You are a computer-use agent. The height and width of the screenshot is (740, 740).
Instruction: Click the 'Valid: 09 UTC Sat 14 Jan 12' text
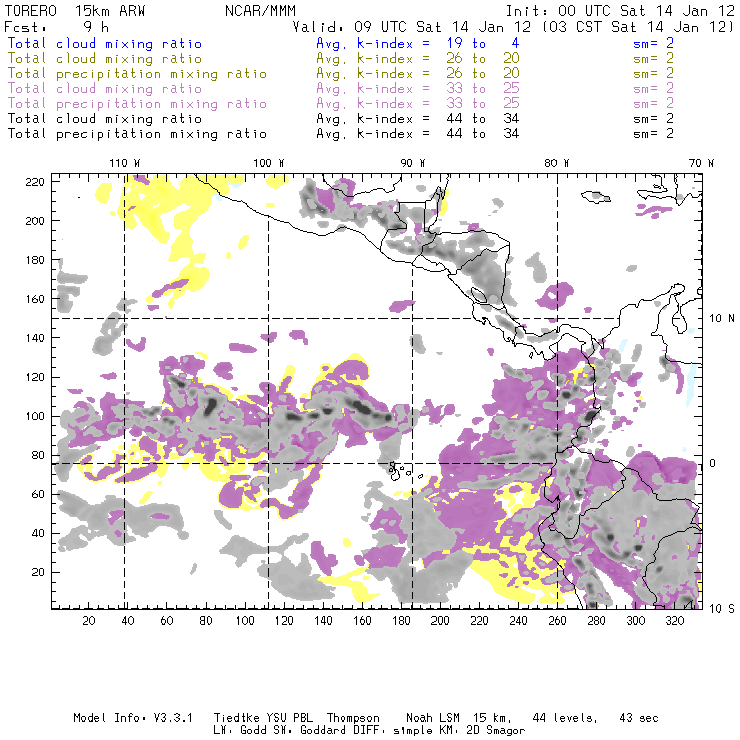coord(412,27)
